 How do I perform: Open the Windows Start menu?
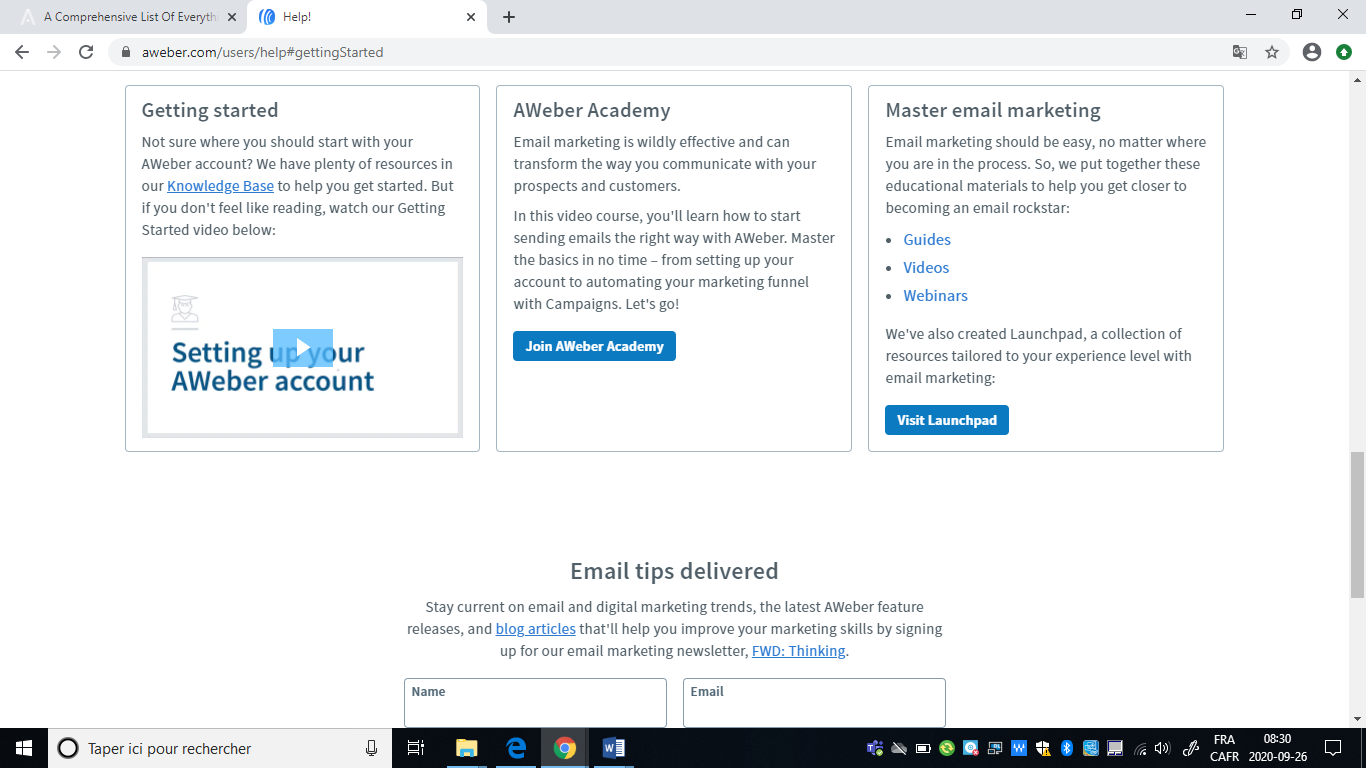[x=24, y=748]
